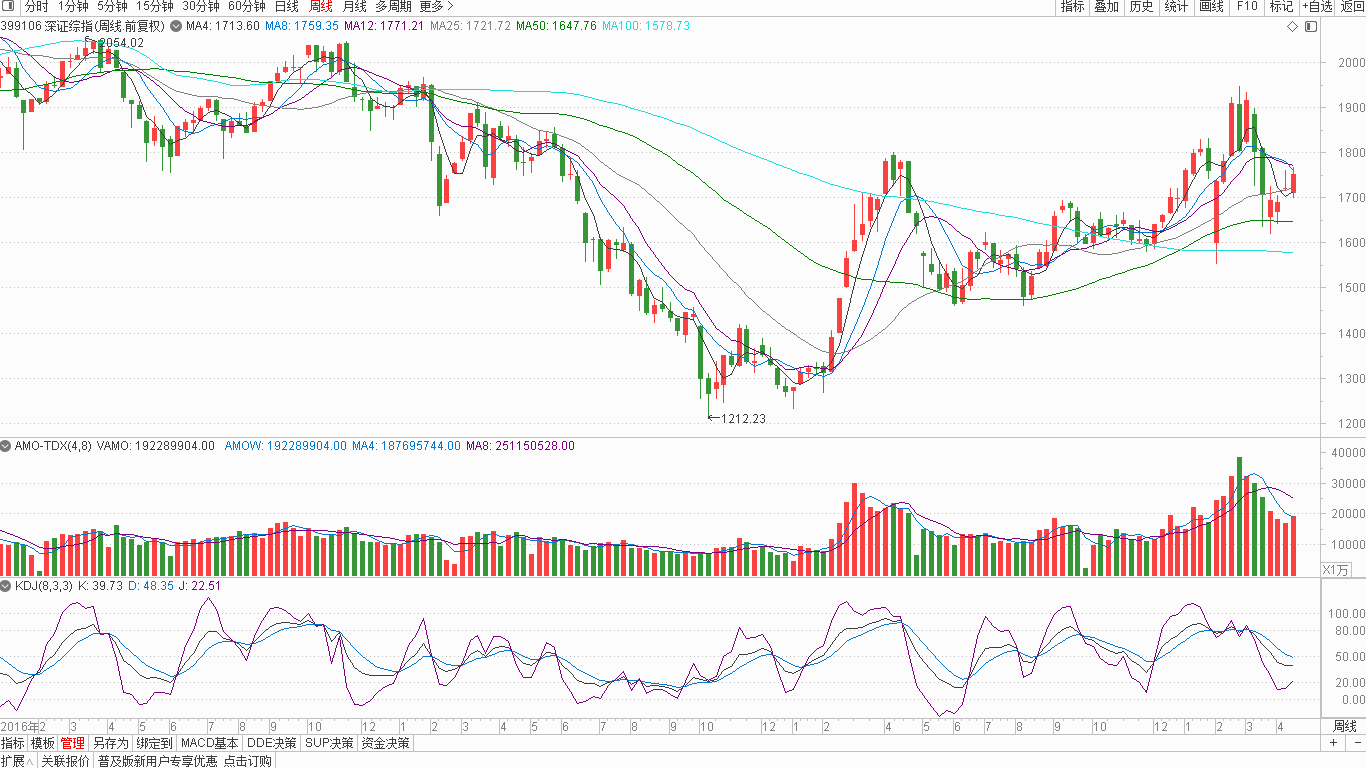
Task: Click the 周线 period box at bottom-right
Action: 1345,726
